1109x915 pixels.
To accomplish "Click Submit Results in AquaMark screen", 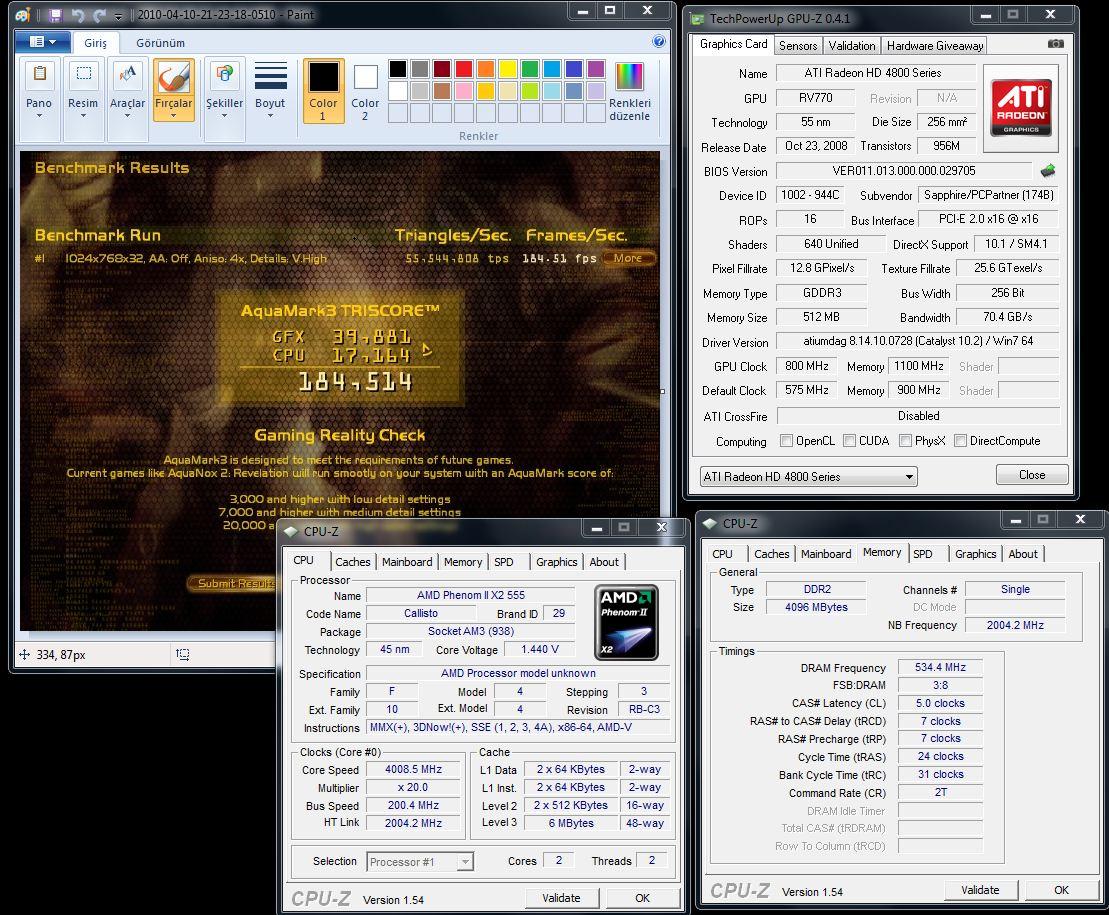I will [x=235, y=583].
